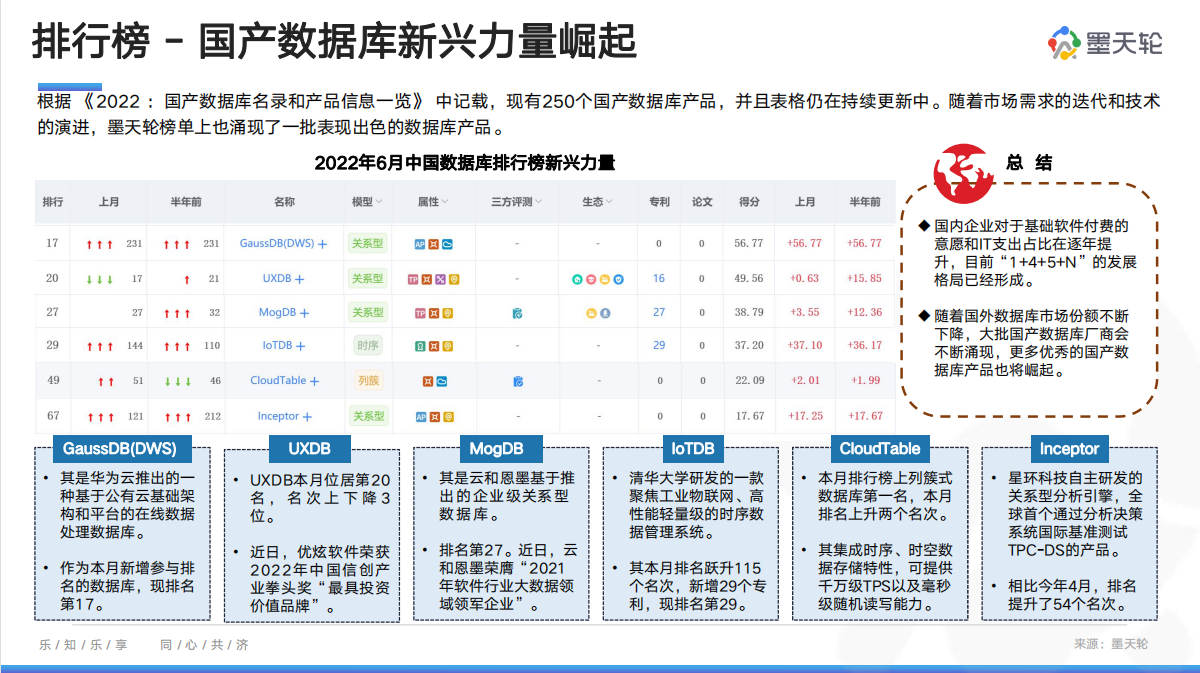Click the cloud attribute icon in GaussDB(DWS) row
Image resolution: width=1200 pixels, height=673 pixels.
447,244
